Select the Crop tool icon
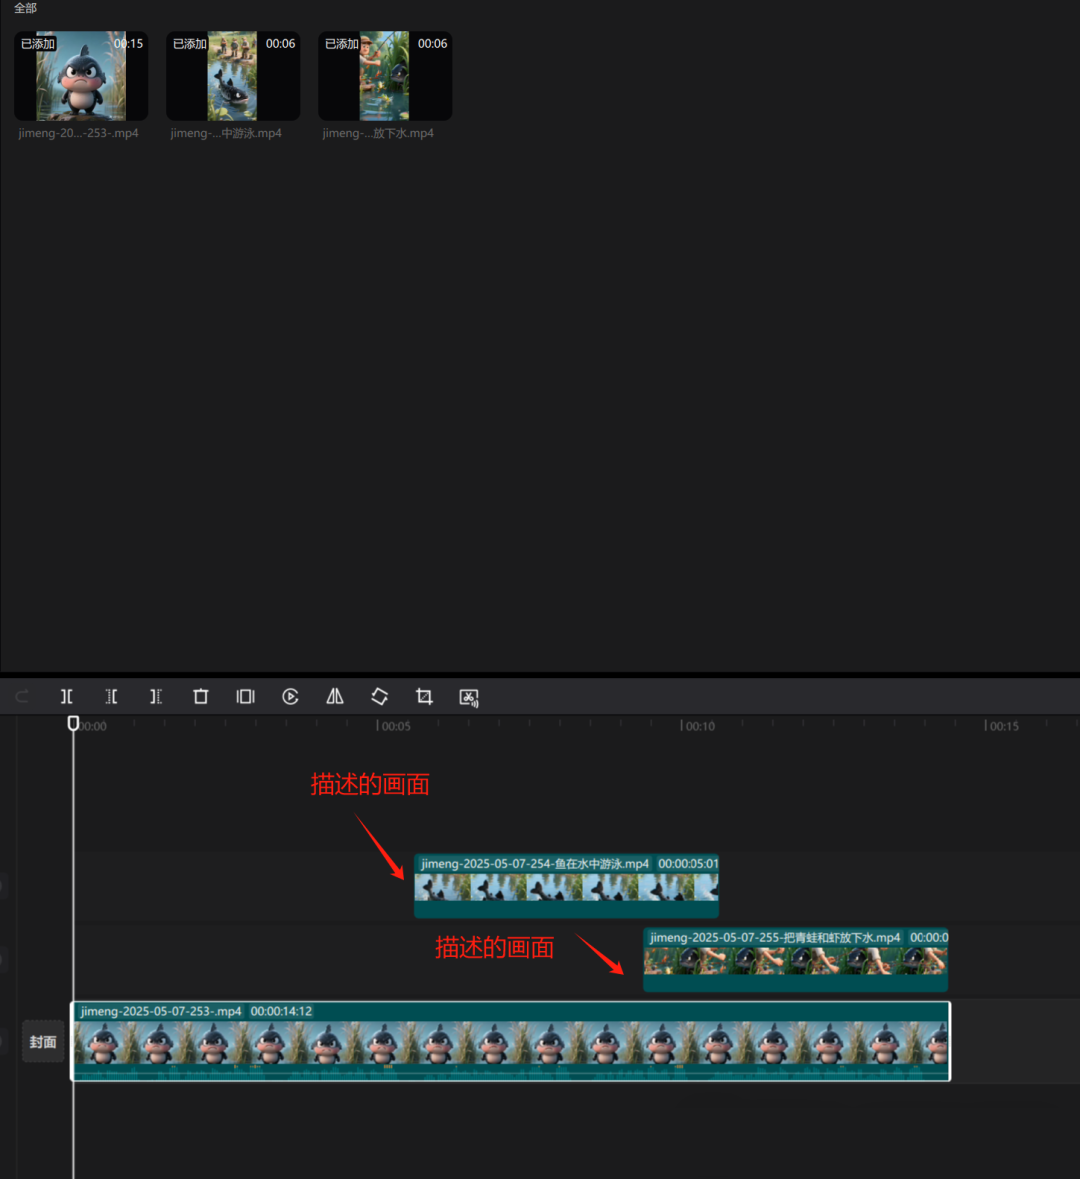Image resolution: width=1080 pixels, height=1179 pixels. pos(424,696)
